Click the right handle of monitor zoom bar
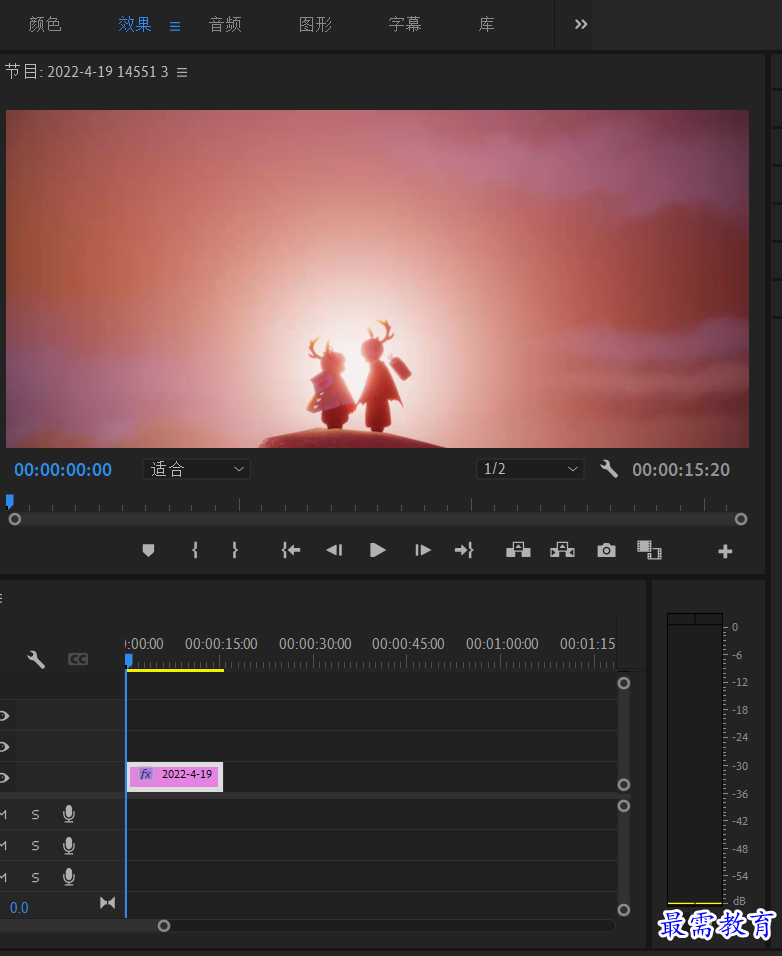 click(741, 519)
